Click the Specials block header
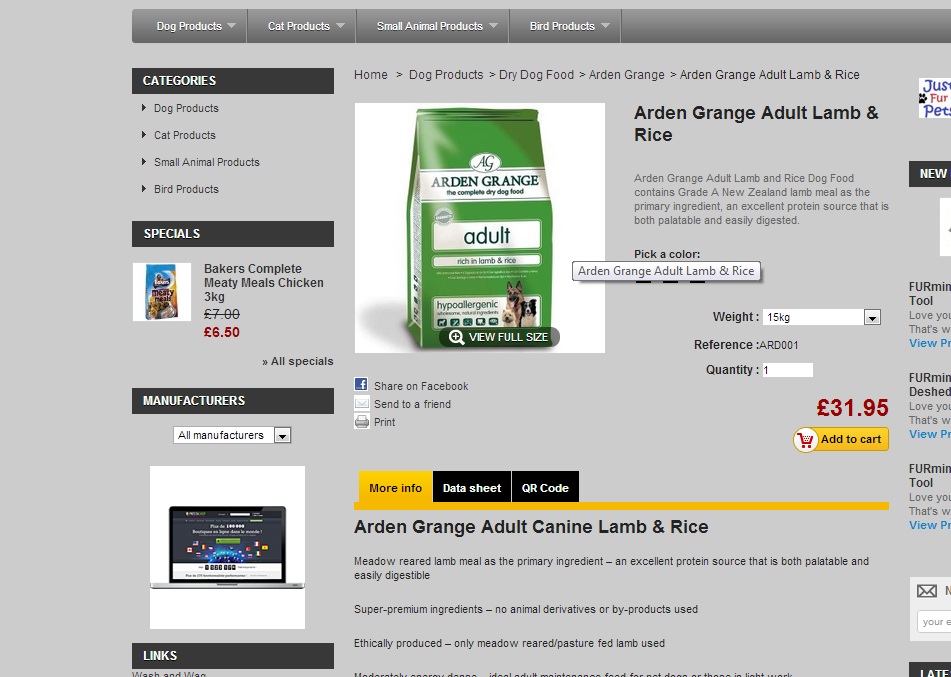951x677 pixels. pos(233,234)
